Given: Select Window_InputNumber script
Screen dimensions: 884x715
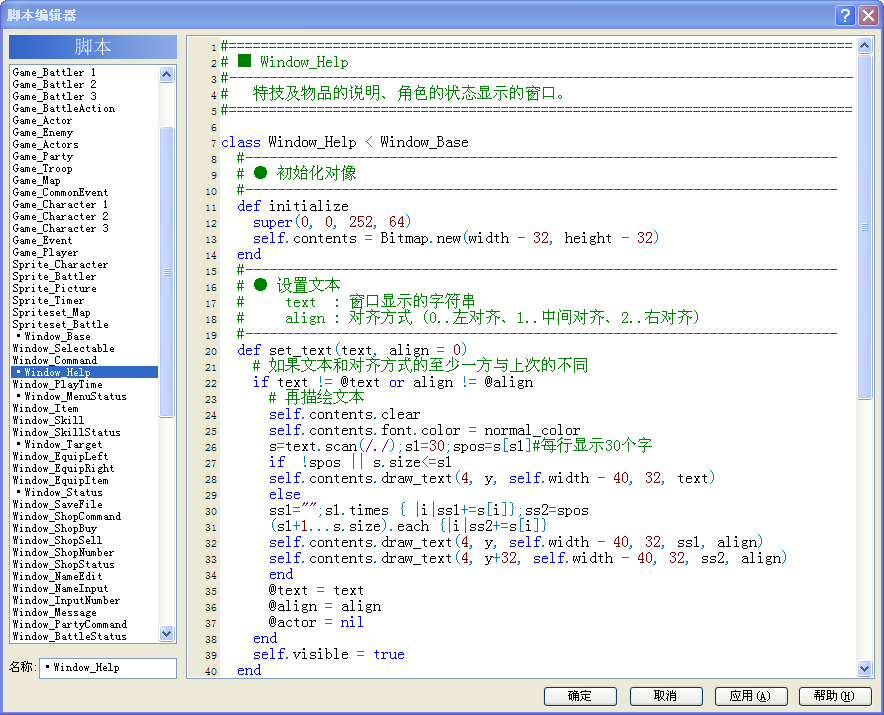Looking at the screenshot, I should [85, 601].
